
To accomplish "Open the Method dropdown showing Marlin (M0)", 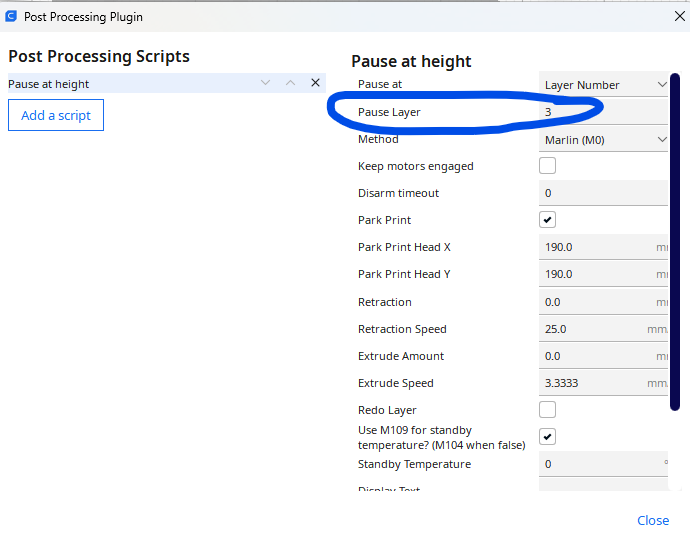I will tap(604, 140).
